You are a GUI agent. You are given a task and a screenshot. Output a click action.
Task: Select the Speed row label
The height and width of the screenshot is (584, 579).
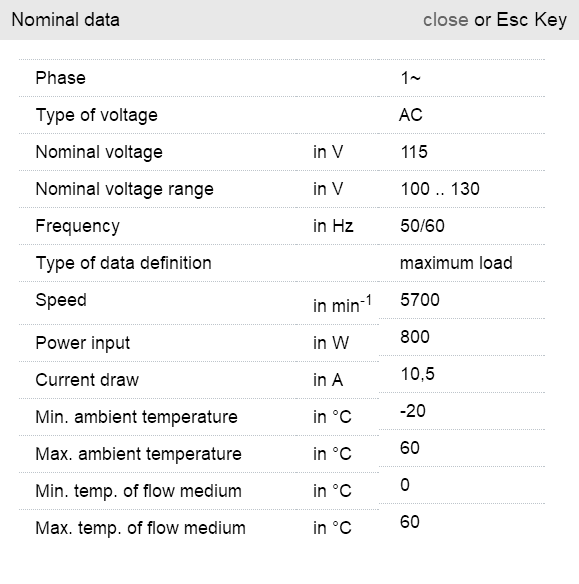coord(61,300)
